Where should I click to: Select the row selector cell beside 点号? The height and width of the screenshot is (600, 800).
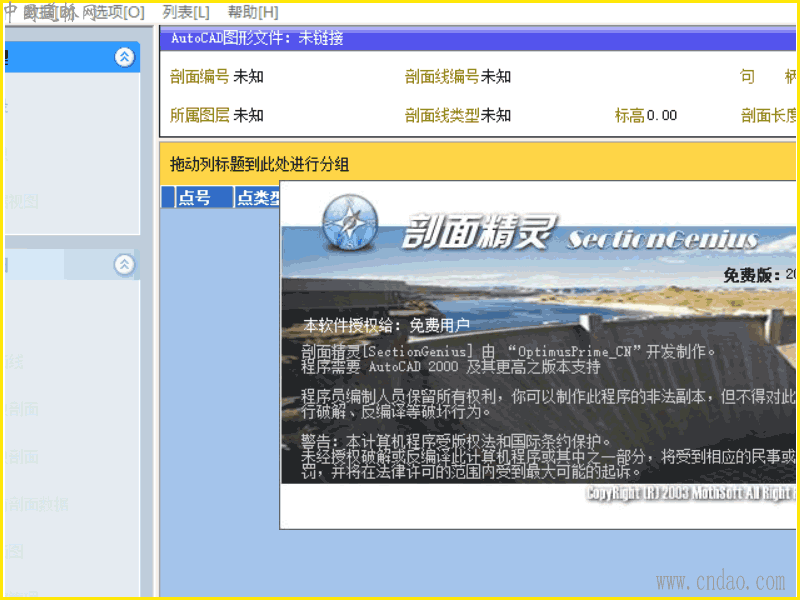click(168, 197)
